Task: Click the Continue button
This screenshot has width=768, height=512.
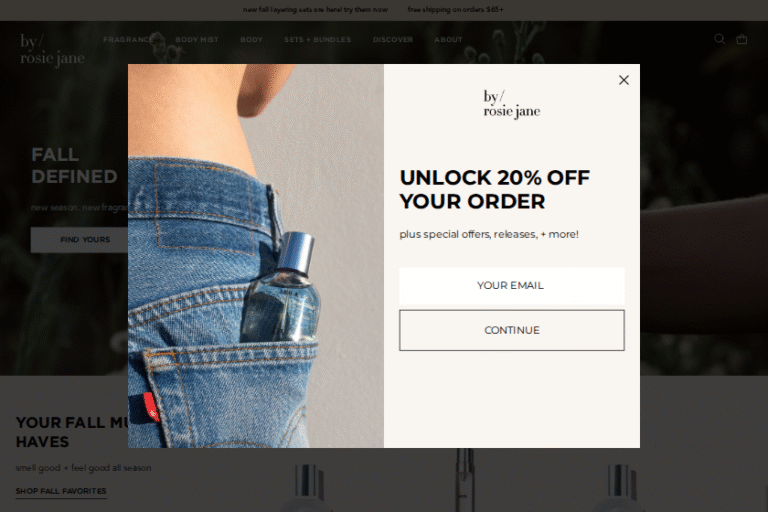Action: 511,330
